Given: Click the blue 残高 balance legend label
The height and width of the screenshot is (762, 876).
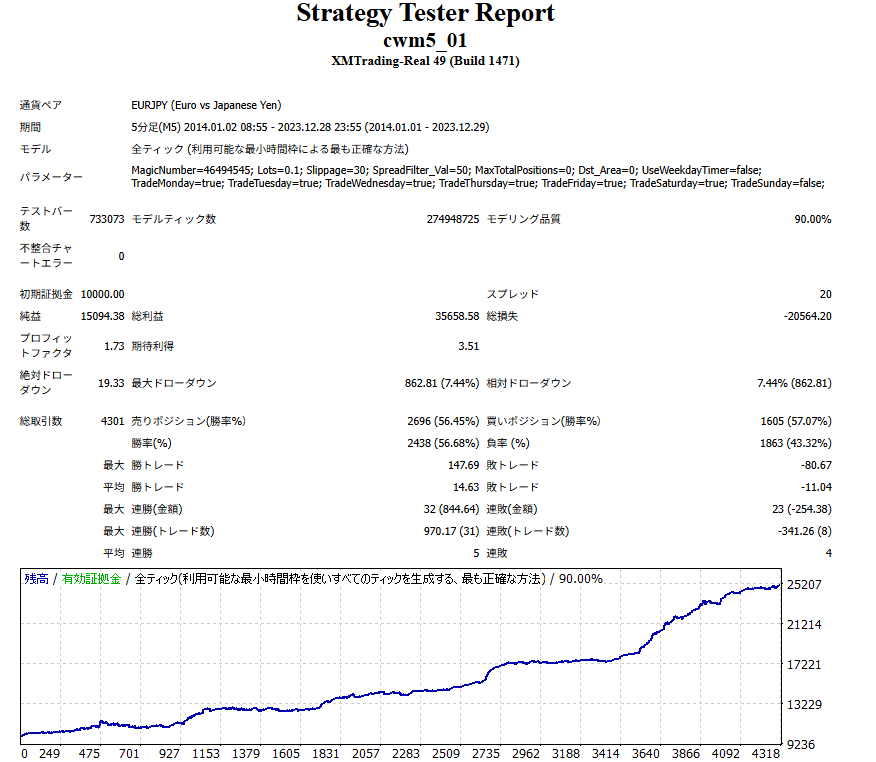Looking at the screenshot, I should (36, 579).
